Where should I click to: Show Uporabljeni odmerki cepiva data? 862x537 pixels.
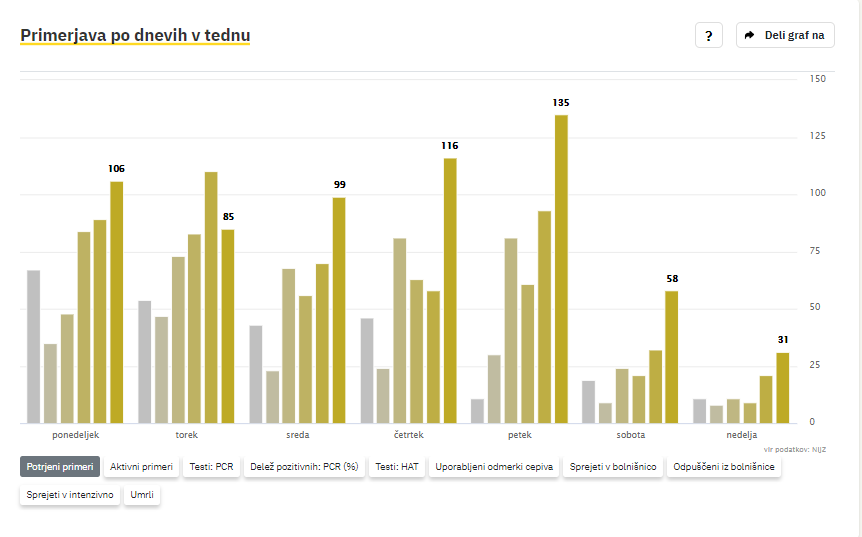[494, 467]
